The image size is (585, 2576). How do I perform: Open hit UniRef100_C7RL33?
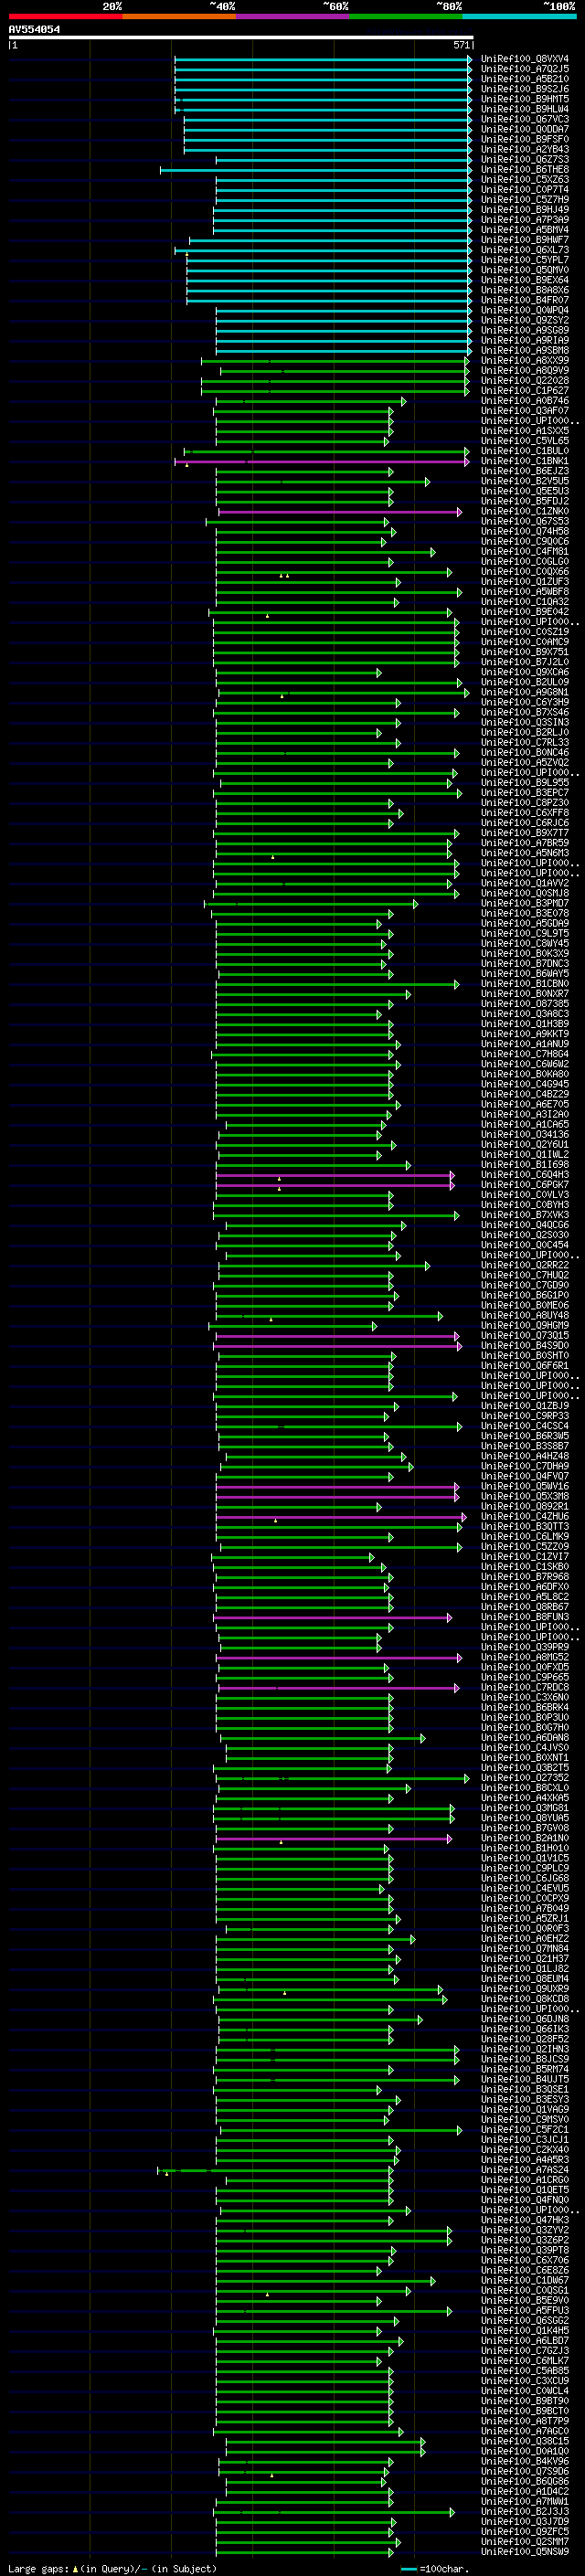pyautogui.click(x=525, y=743)
